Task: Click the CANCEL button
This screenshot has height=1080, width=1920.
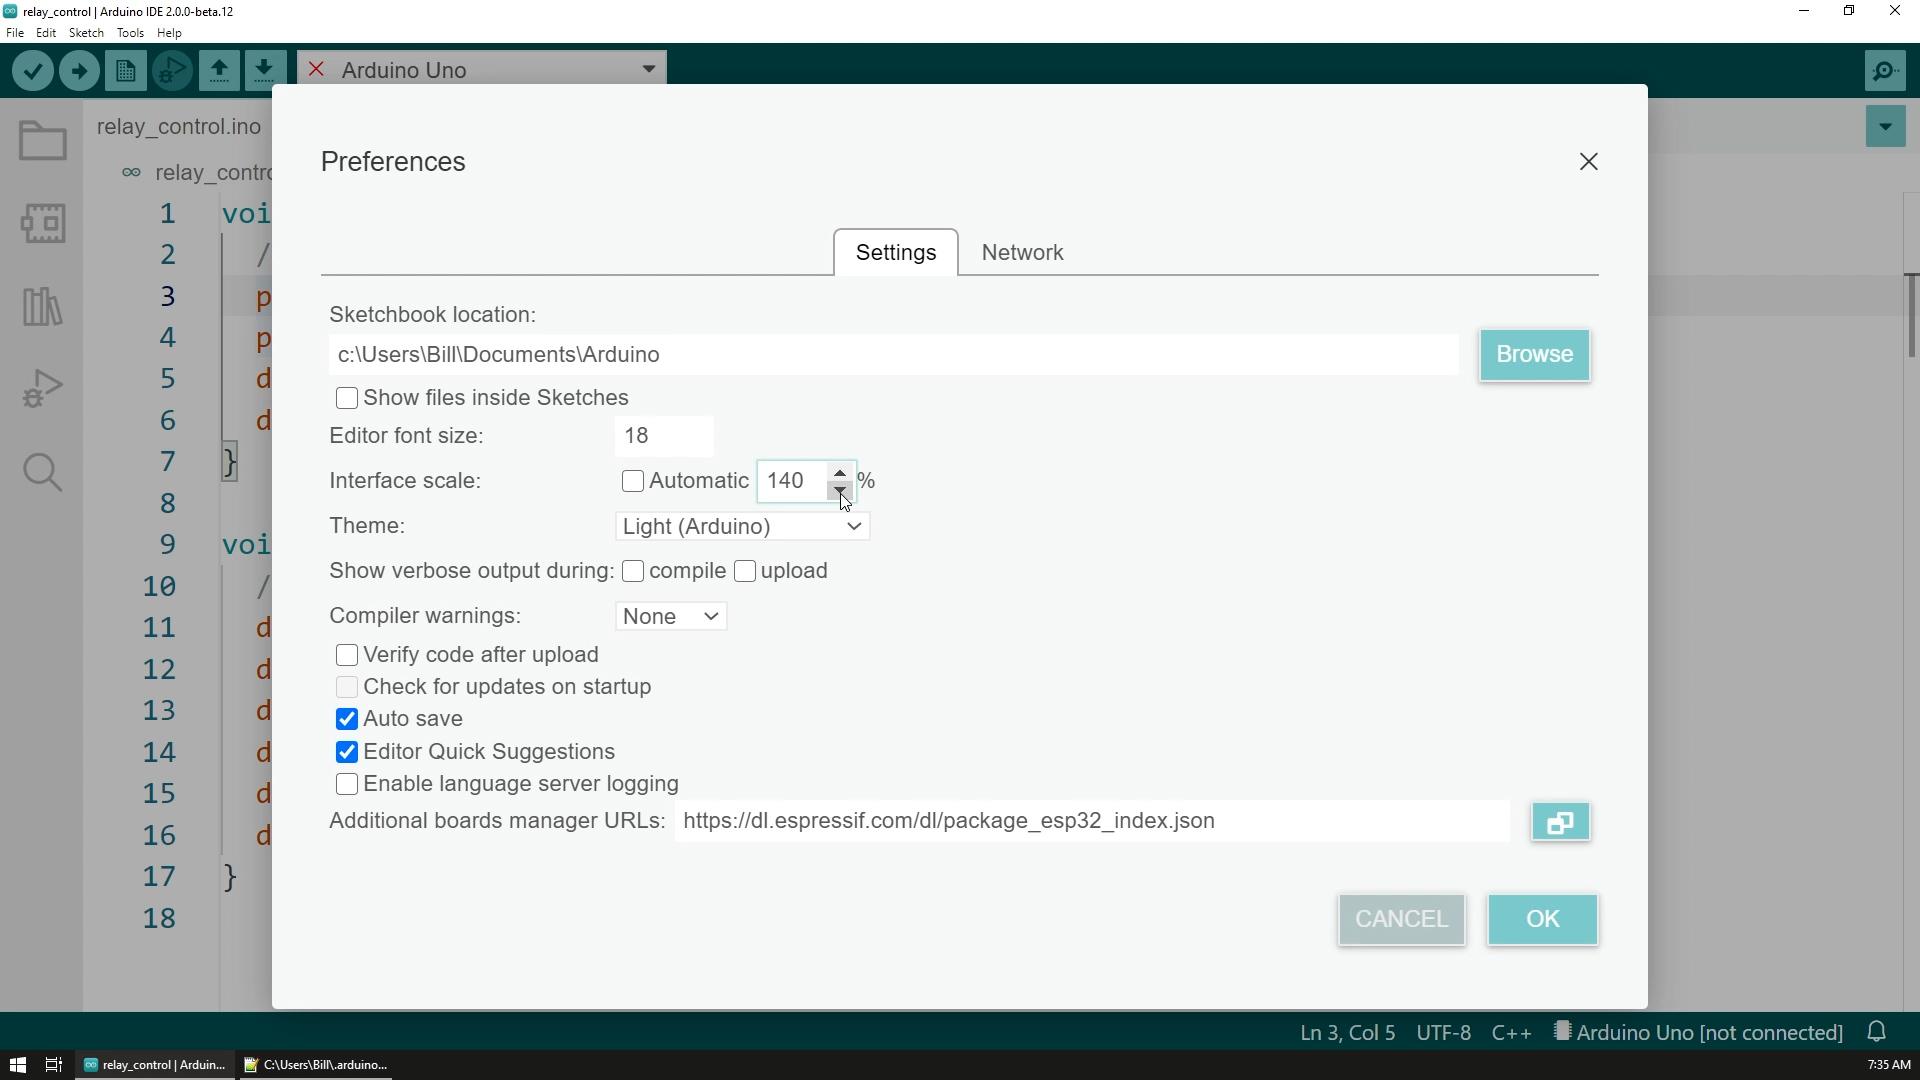Action: 1401,920
